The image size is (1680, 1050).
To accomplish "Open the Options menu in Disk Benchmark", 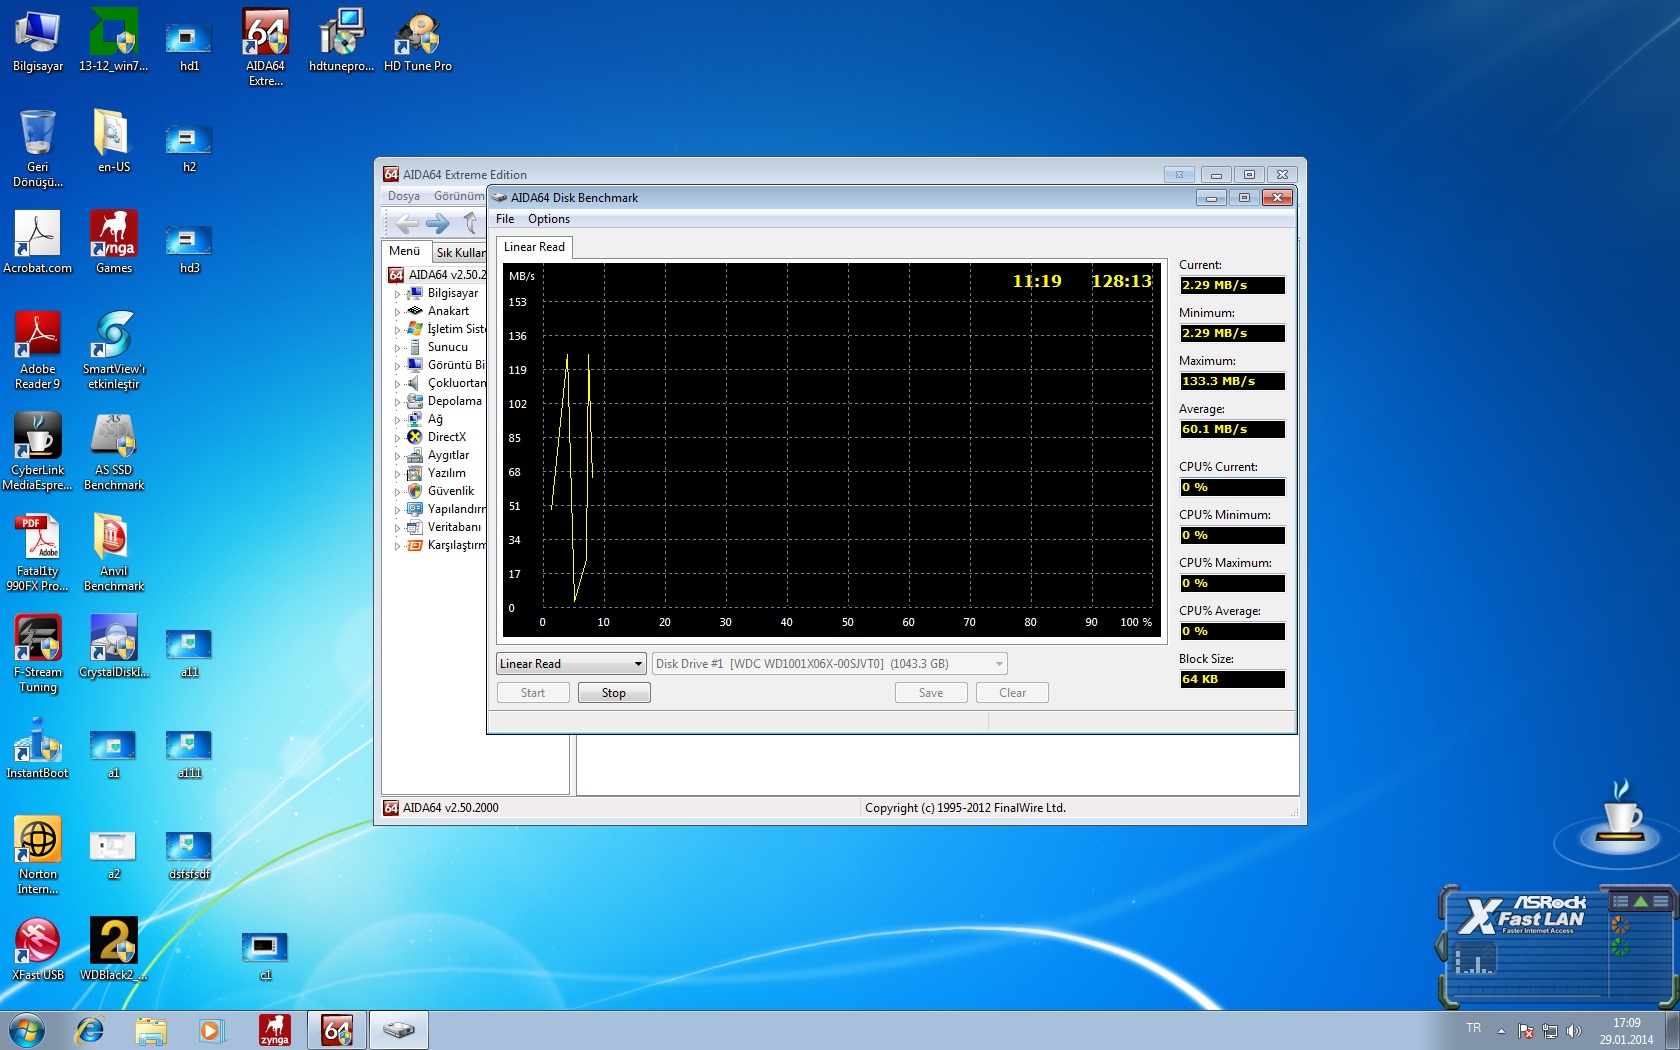I will [548, 219].
